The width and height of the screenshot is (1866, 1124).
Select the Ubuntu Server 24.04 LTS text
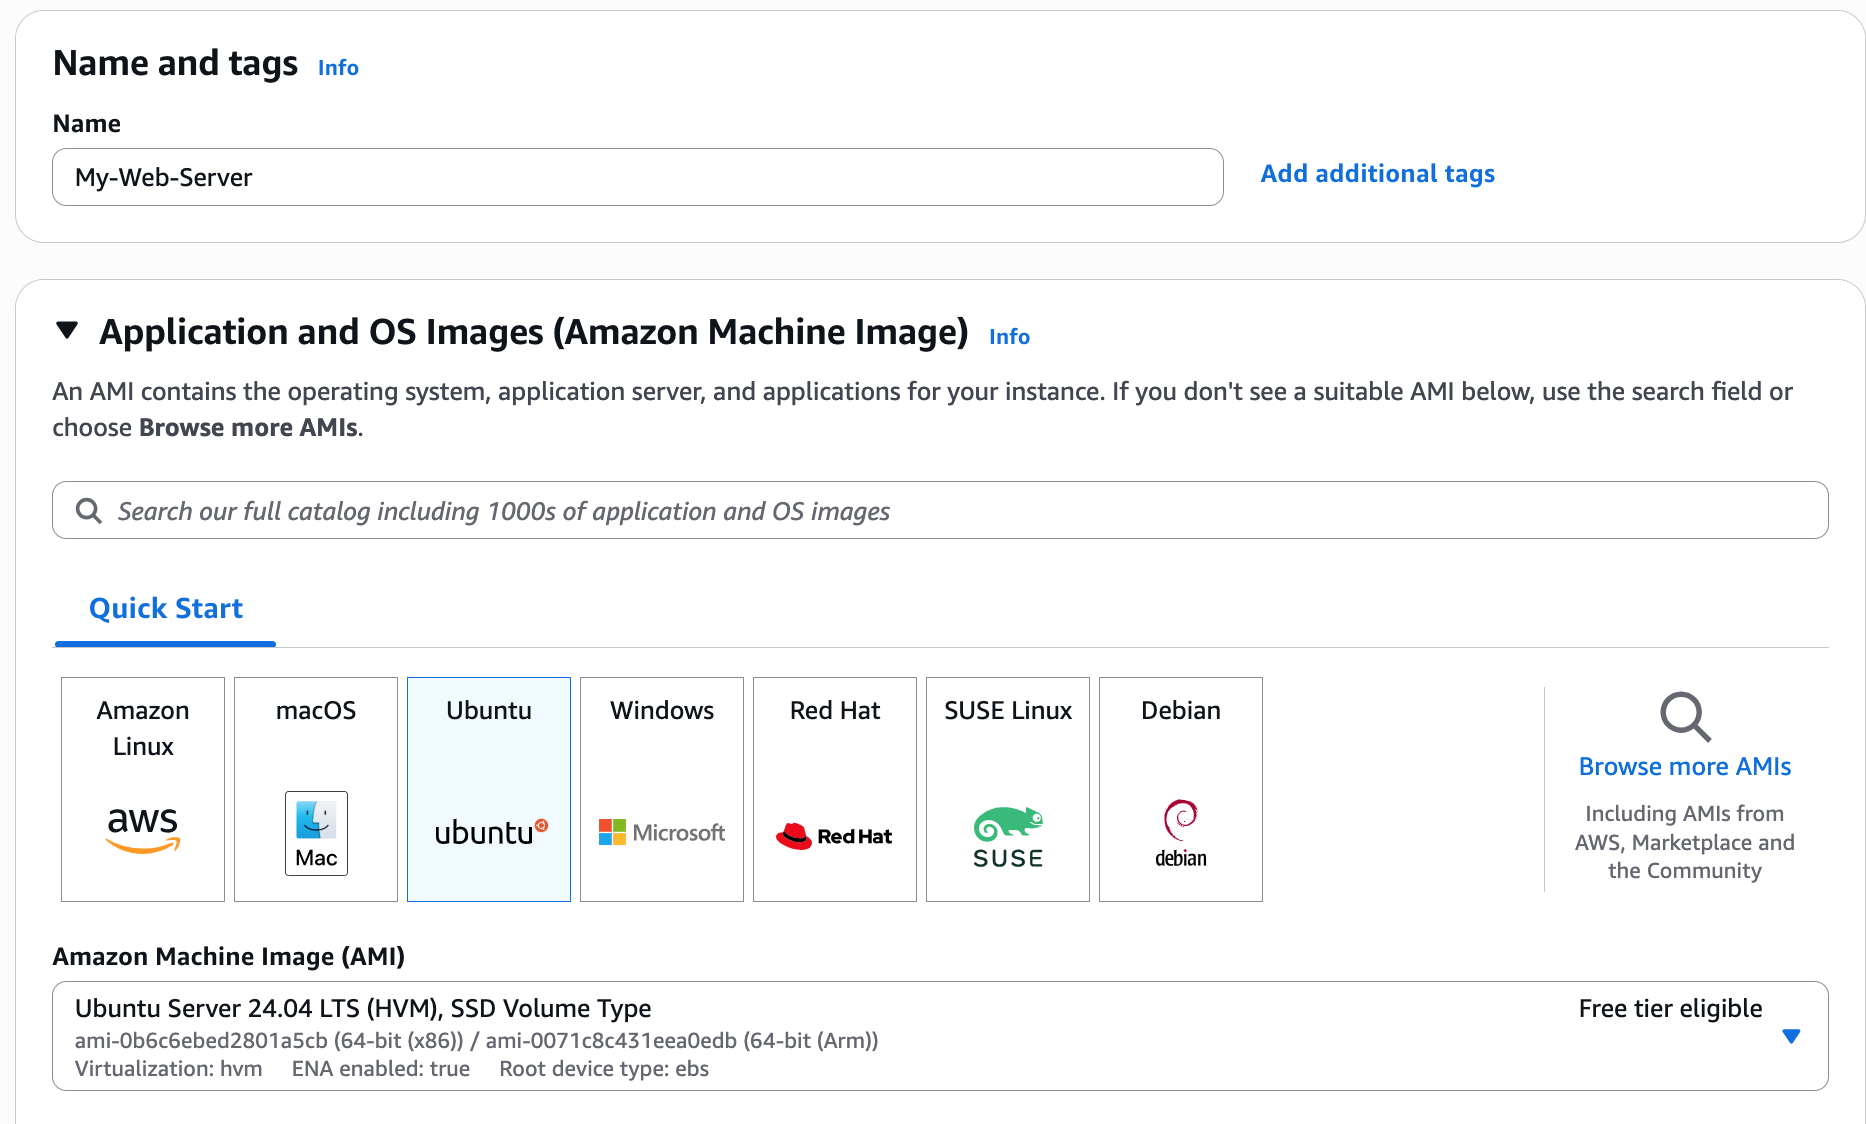click(x=363, y=1008)
